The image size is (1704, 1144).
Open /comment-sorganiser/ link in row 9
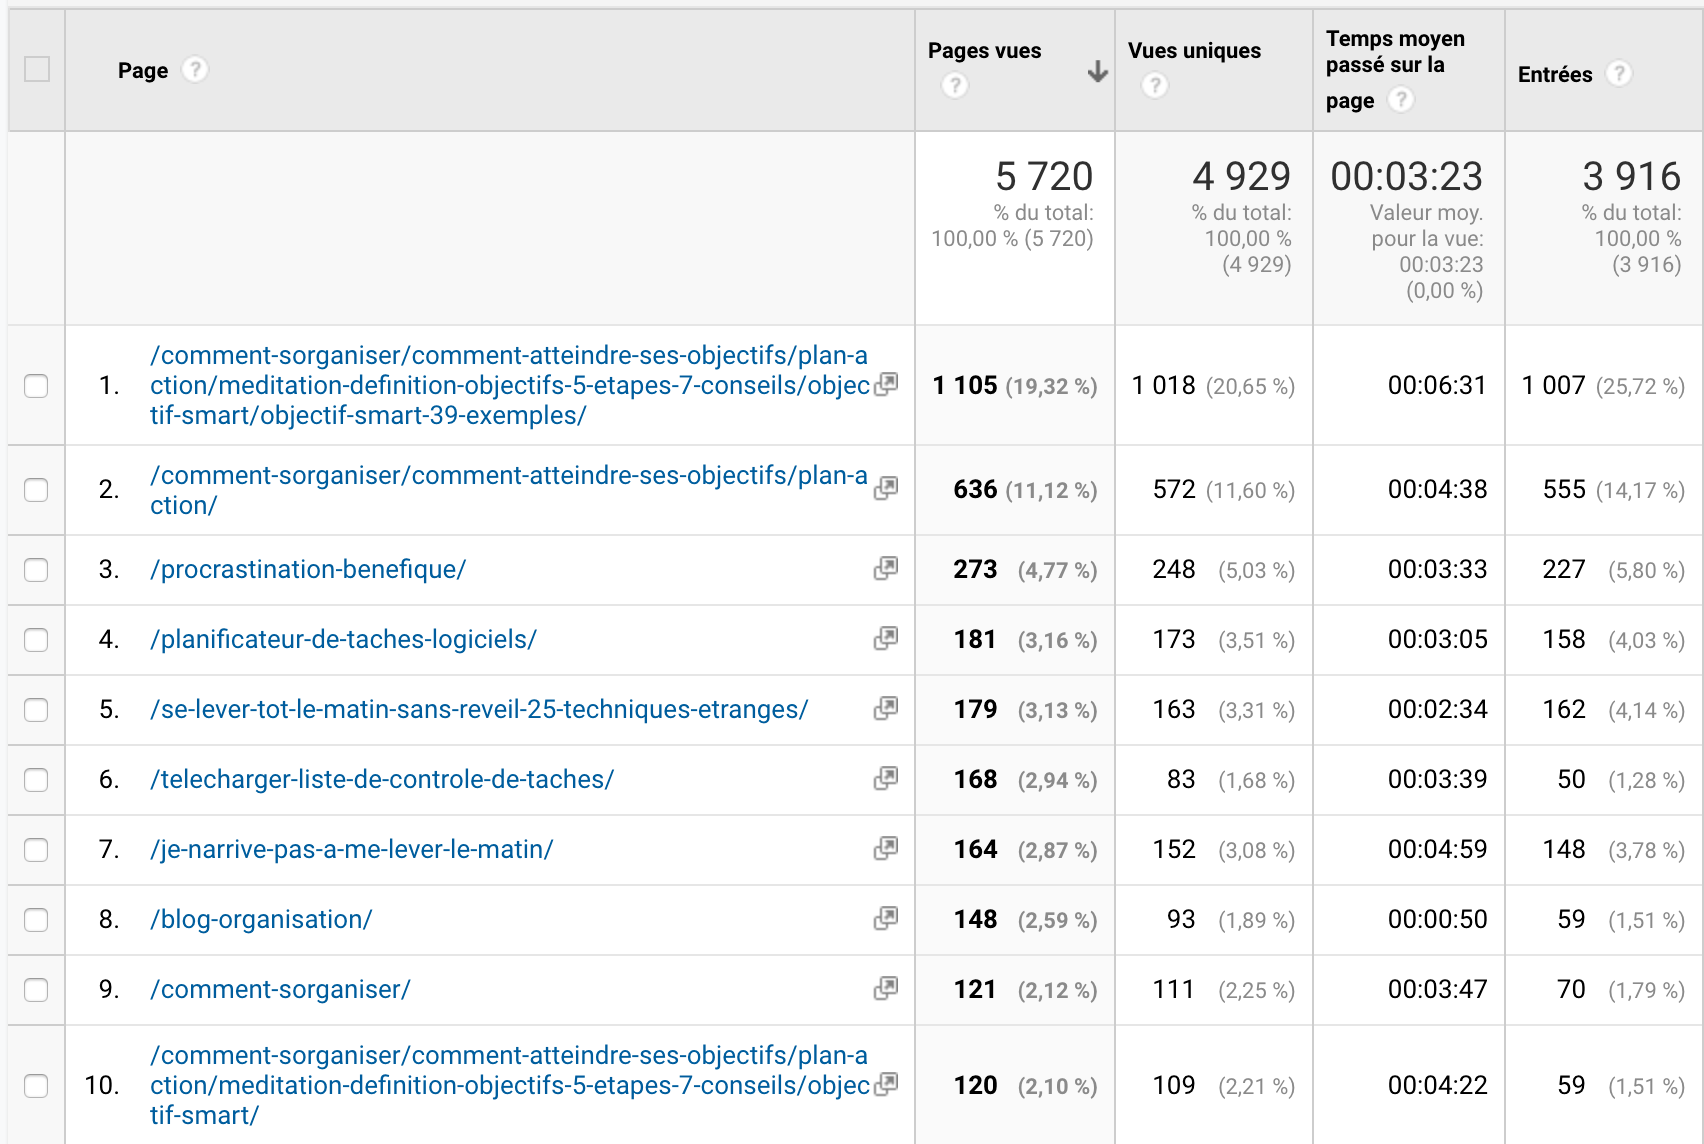280,989
